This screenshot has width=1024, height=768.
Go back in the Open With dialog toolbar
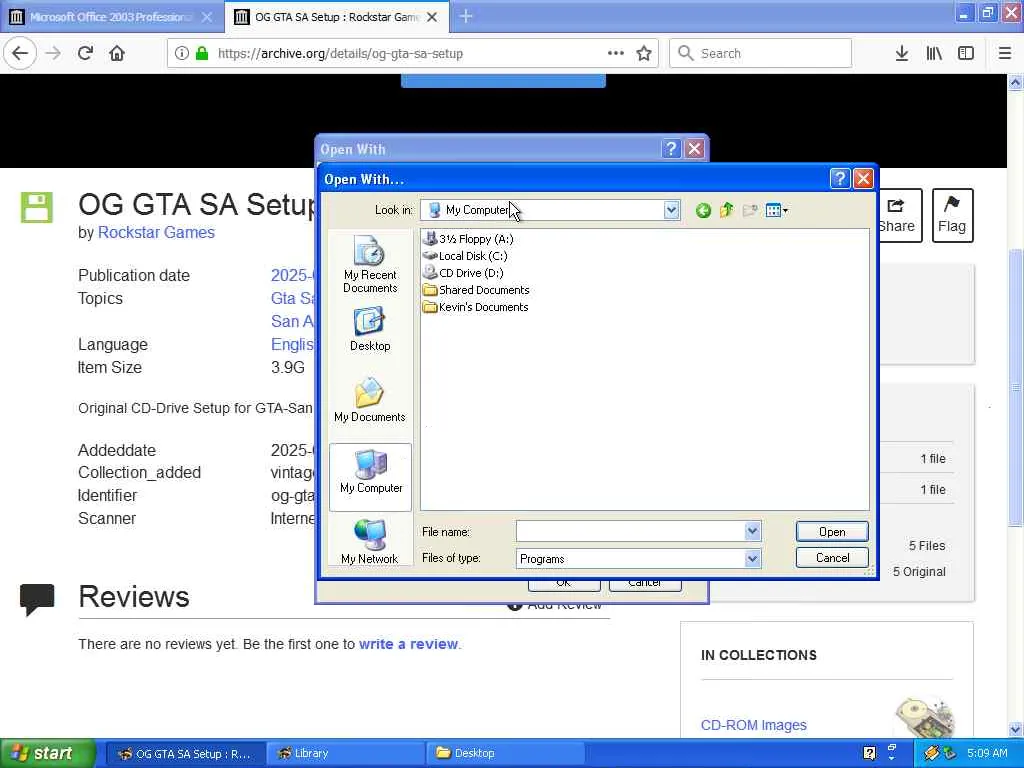(x=703, y=210)
